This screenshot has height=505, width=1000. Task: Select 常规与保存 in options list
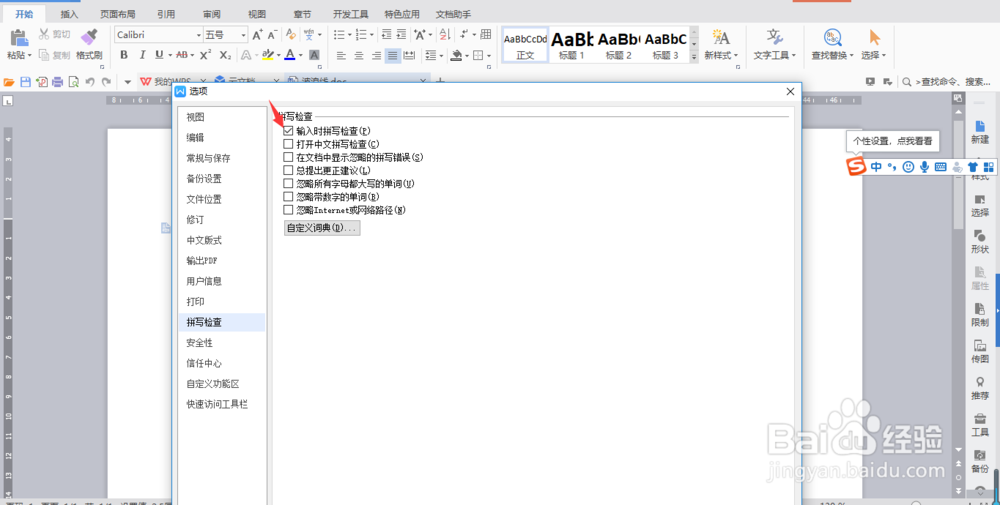222,158
